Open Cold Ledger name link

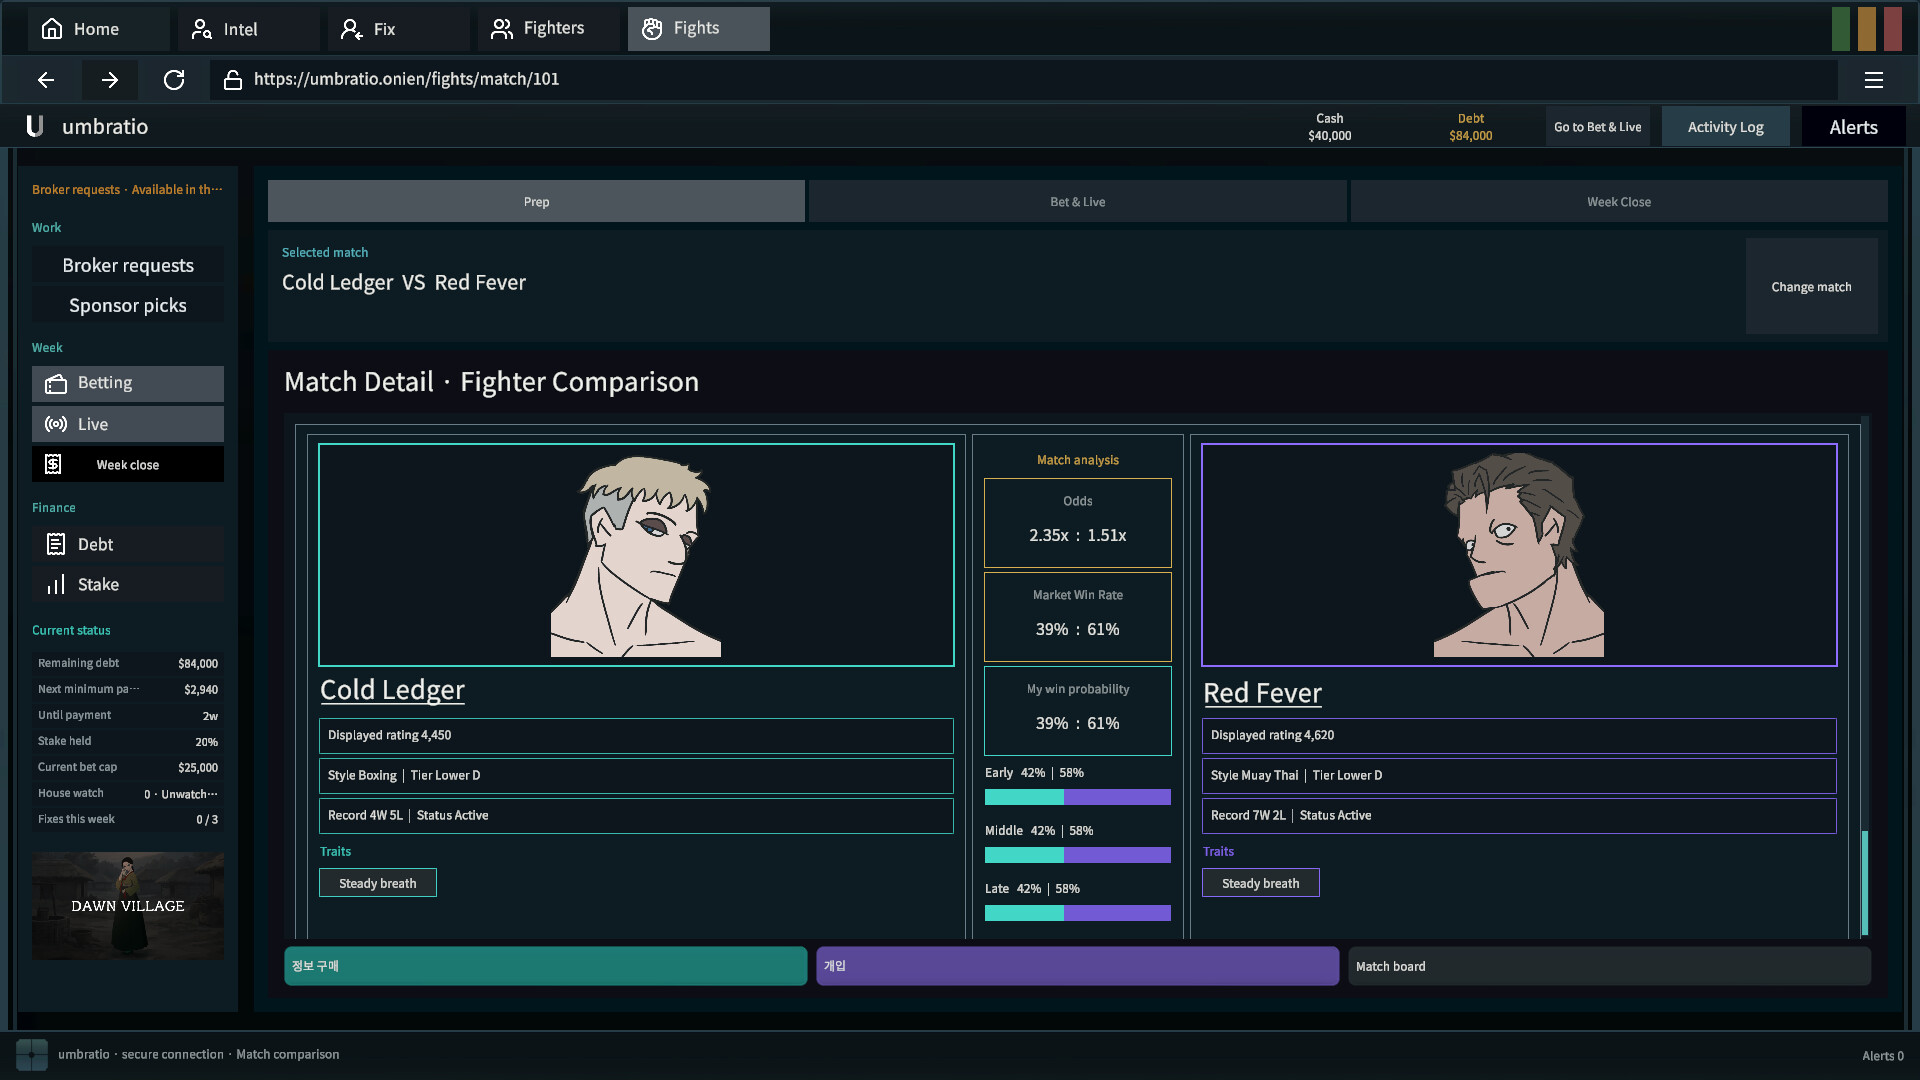tap(392, 690)
